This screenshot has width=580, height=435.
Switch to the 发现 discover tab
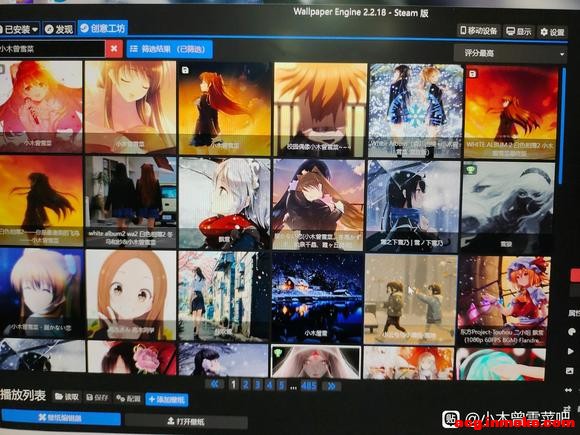tap(59, 29)
